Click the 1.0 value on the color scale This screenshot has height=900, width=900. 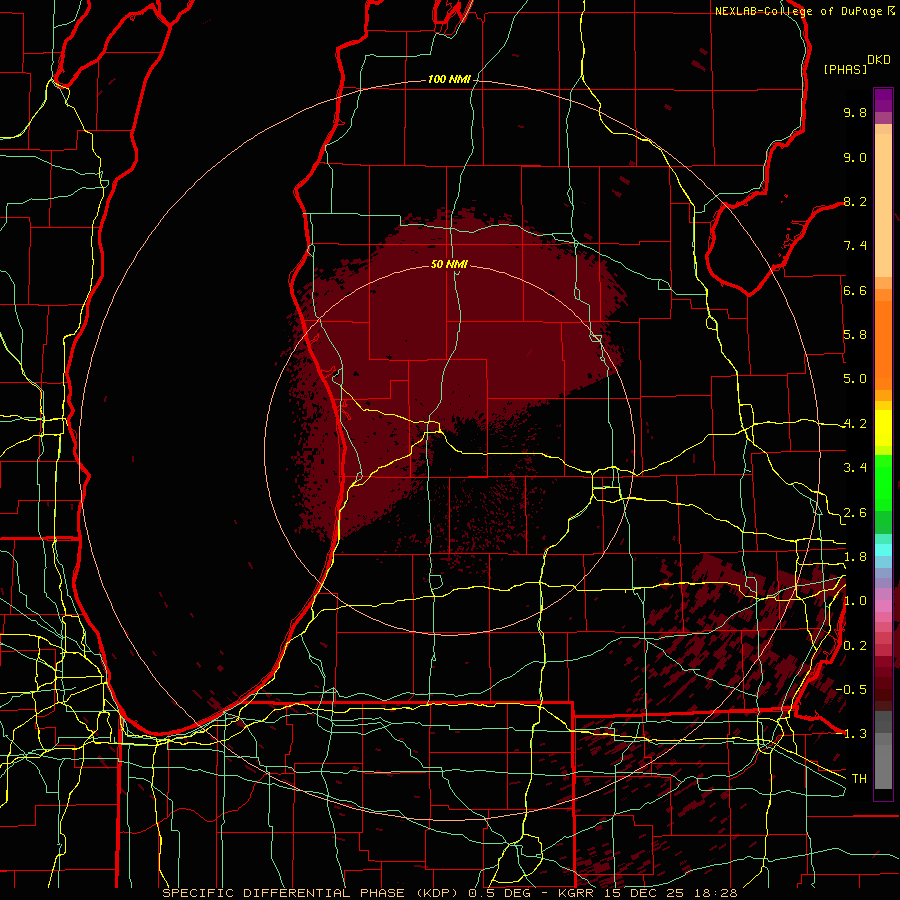855,601
